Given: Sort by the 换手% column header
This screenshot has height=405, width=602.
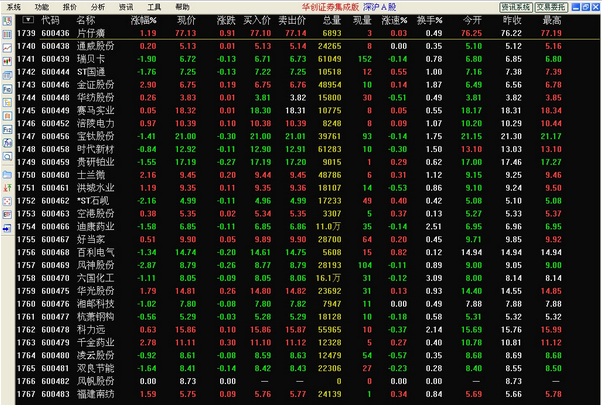Looking at the screenshot, I should 430,19.
